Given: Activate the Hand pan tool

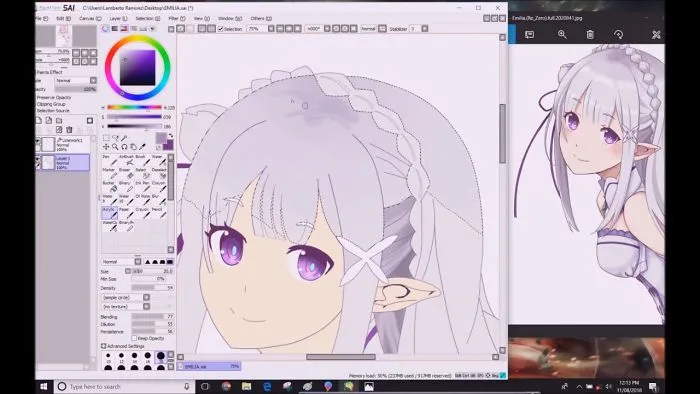Looking at the screenshot, I should click(133, 147).
